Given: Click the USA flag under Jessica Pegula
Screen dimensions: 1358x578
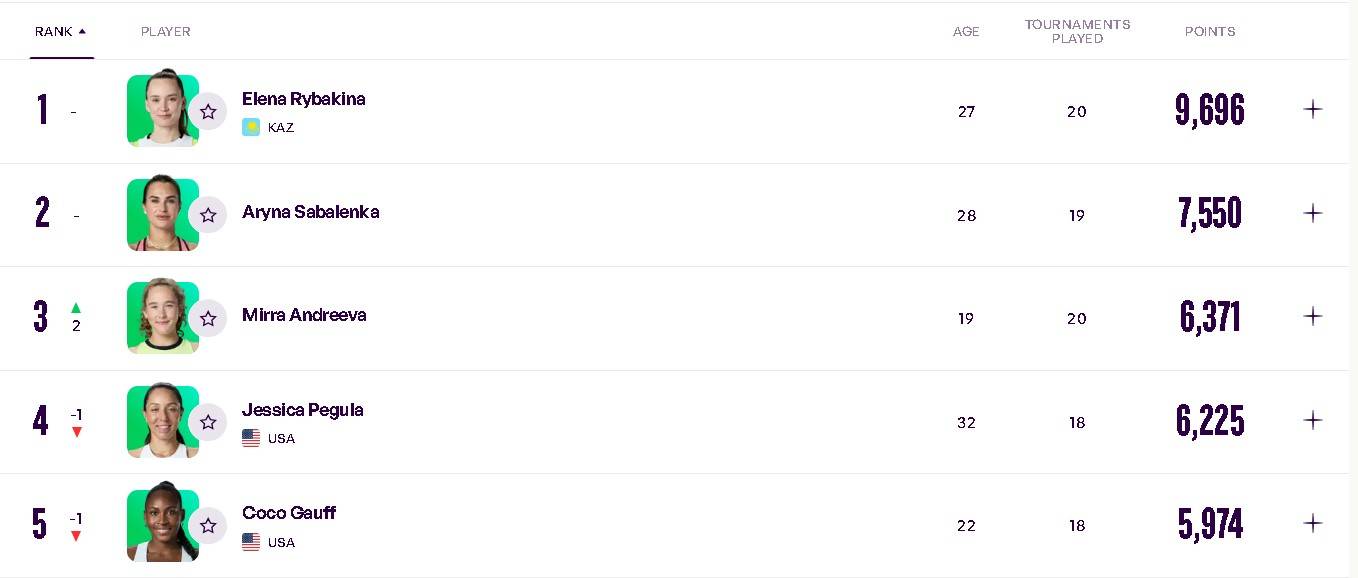Looking at the screenshot, I should (x=251, y=438).
